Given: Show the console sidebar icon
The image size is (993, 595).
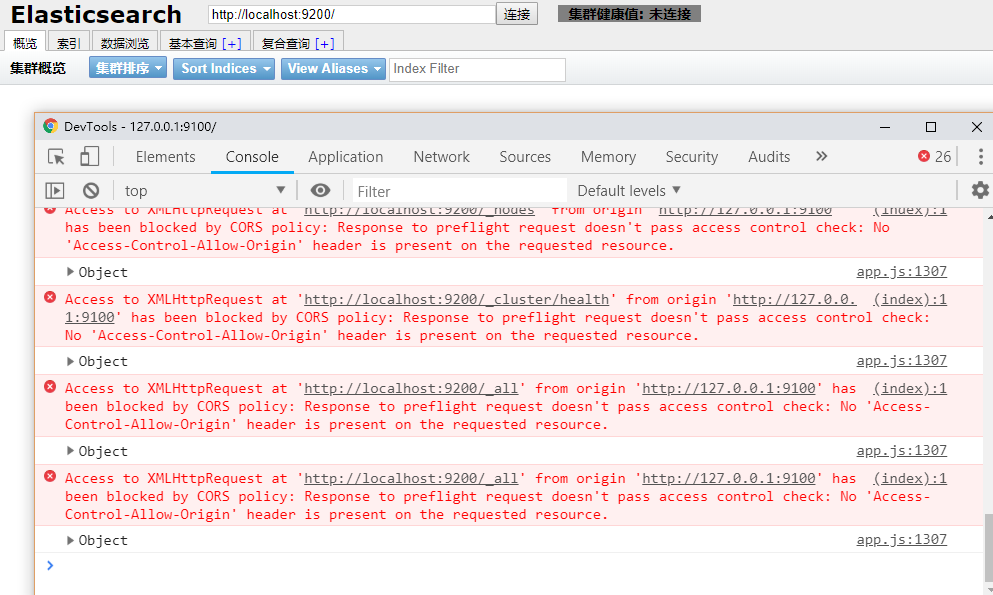Looking at the screenshot, I should pyautogui.click(x=55, y=191).
